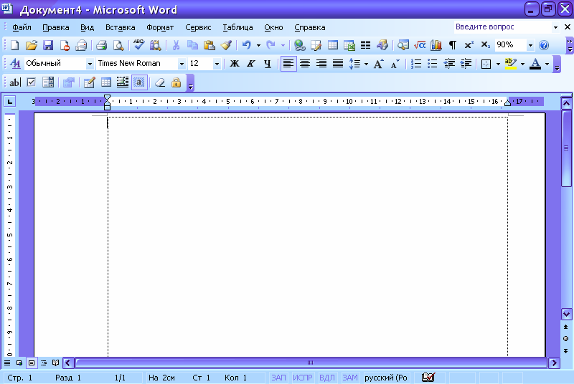
Task: Paste clipboard contents
Action: pyautogui.click(x=209, y=45)
